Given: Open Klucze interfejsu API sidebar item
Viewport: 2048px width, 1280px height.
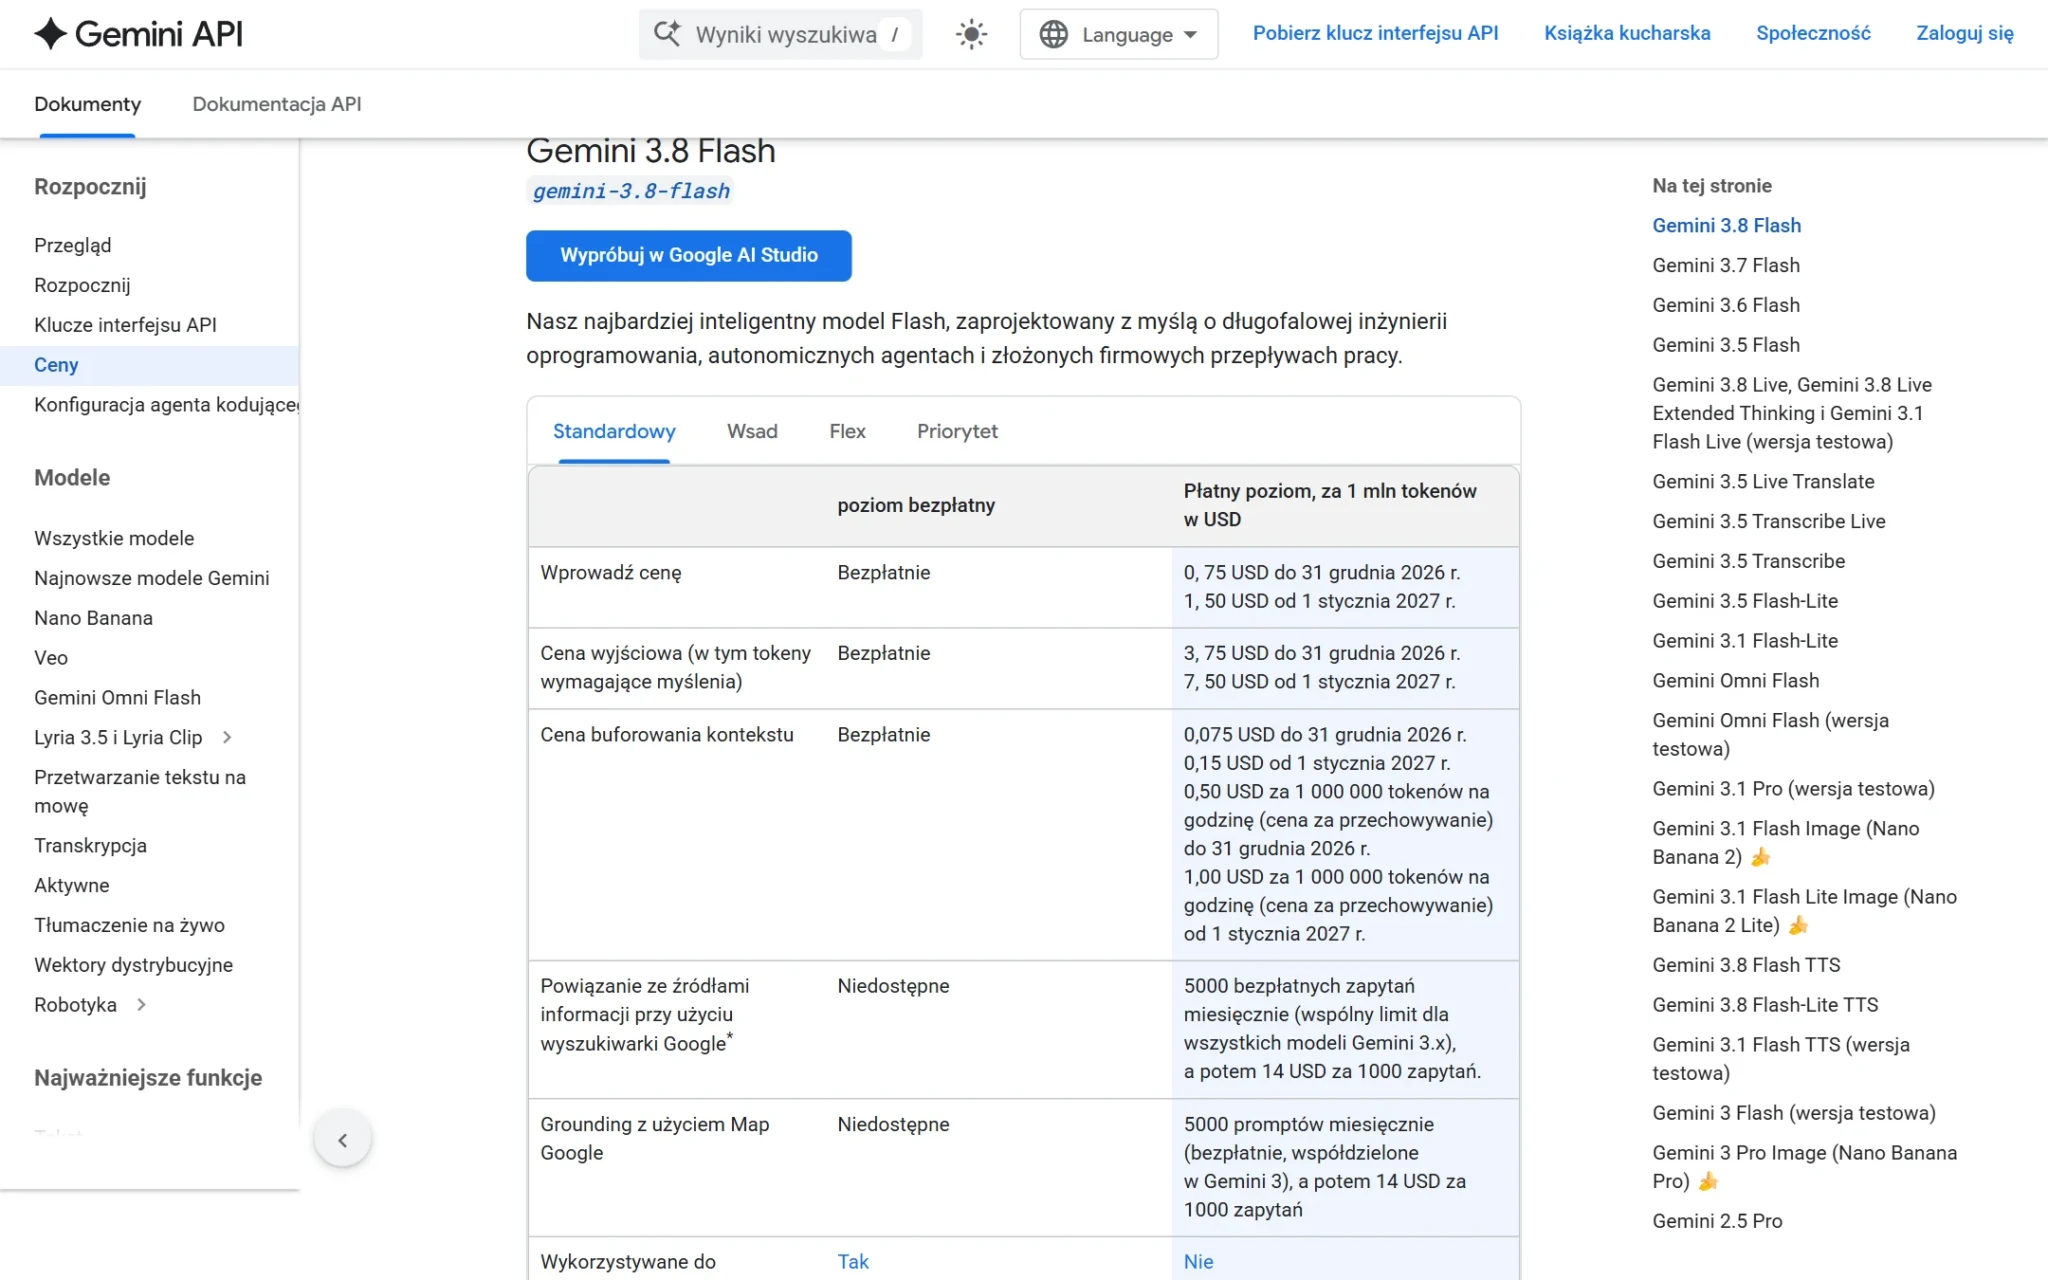Looking at the screenshot, I should tap(125, 325).
